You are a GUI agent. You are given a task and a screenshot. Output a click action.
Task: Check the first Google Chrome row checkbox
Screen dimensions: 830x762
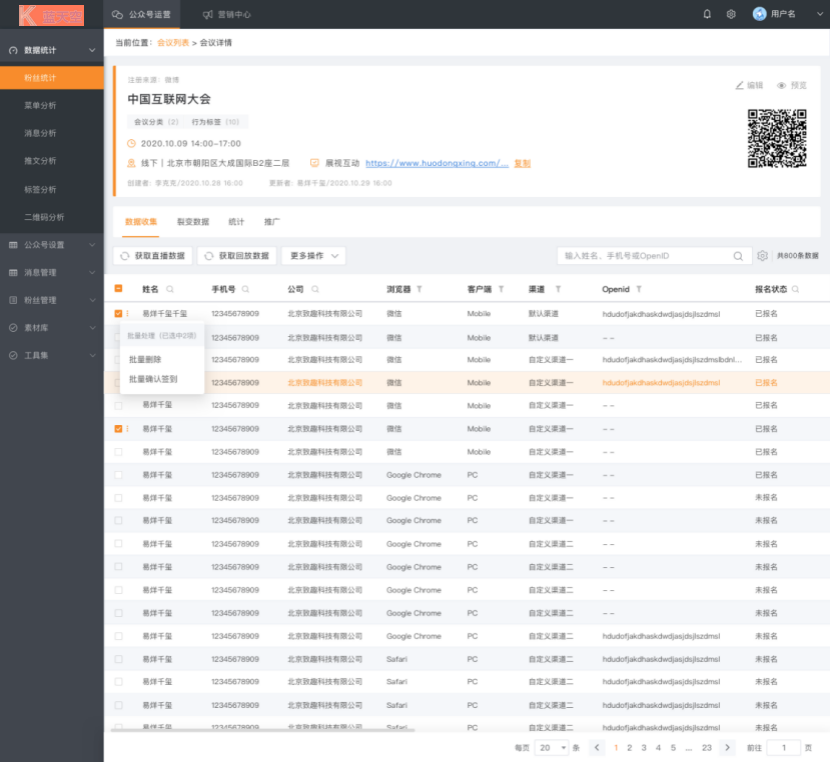[x=118, y=475]
